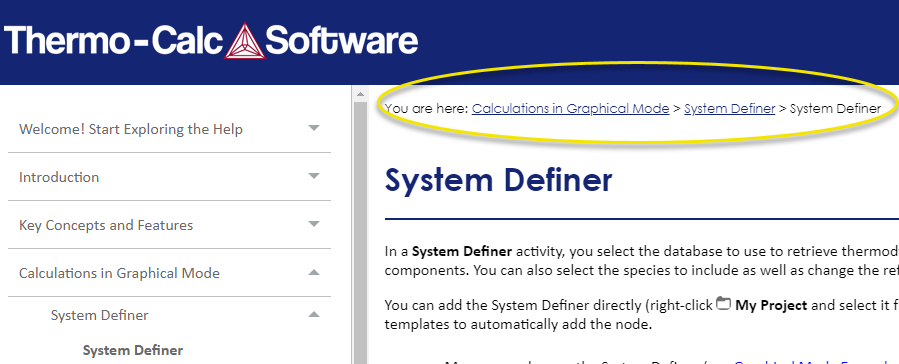This screenshot has width=899, height=364.
Task: Click the My Project folder icon in text
Action: 724,304
